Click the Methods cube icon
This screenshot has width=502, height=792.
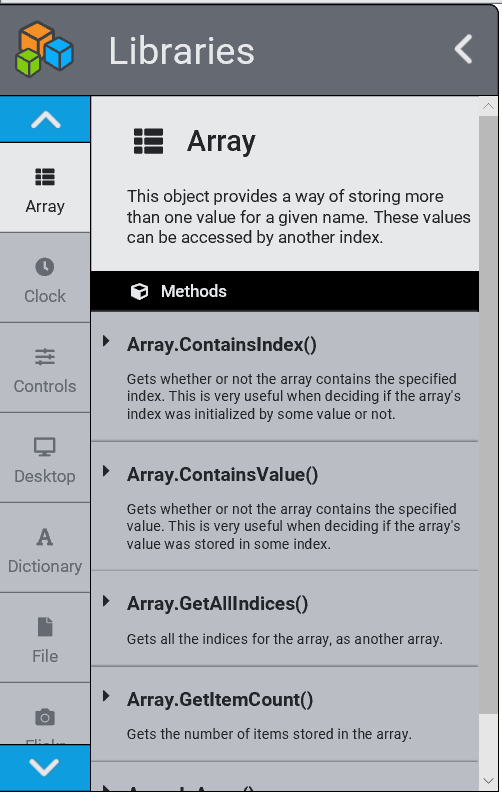pyautogui.click(x=139, y=291)
